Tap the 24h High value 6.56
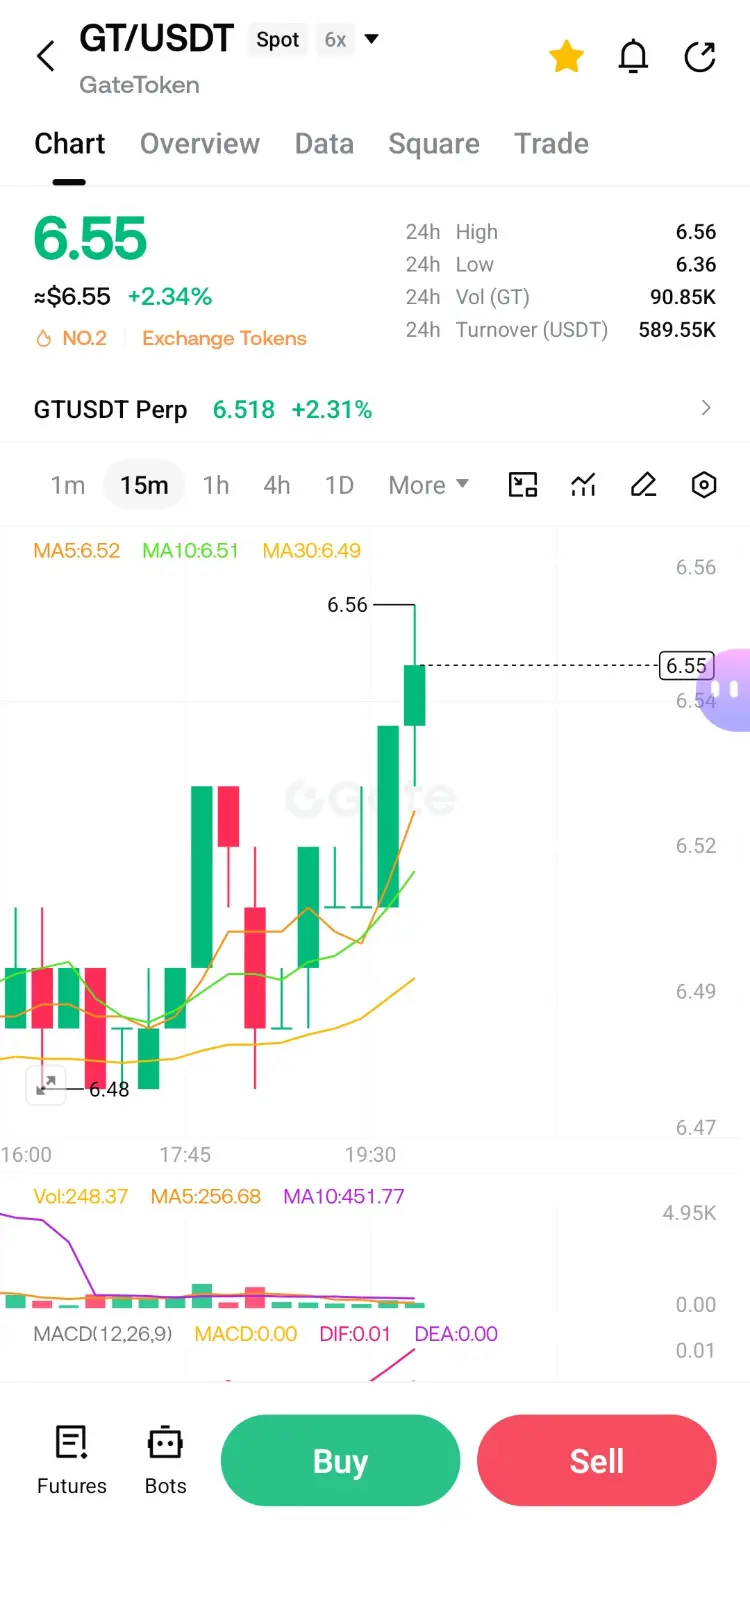This screenshot has width=750, height=1623. click(x=696, y=232)
